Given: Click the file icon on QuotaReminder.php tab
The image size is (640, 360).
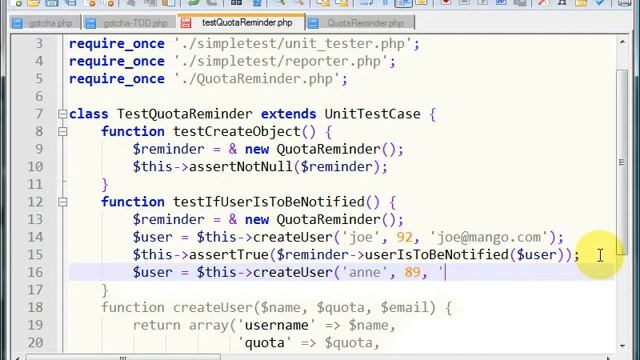Looking at the screenshot, I should tap(313, 23).
